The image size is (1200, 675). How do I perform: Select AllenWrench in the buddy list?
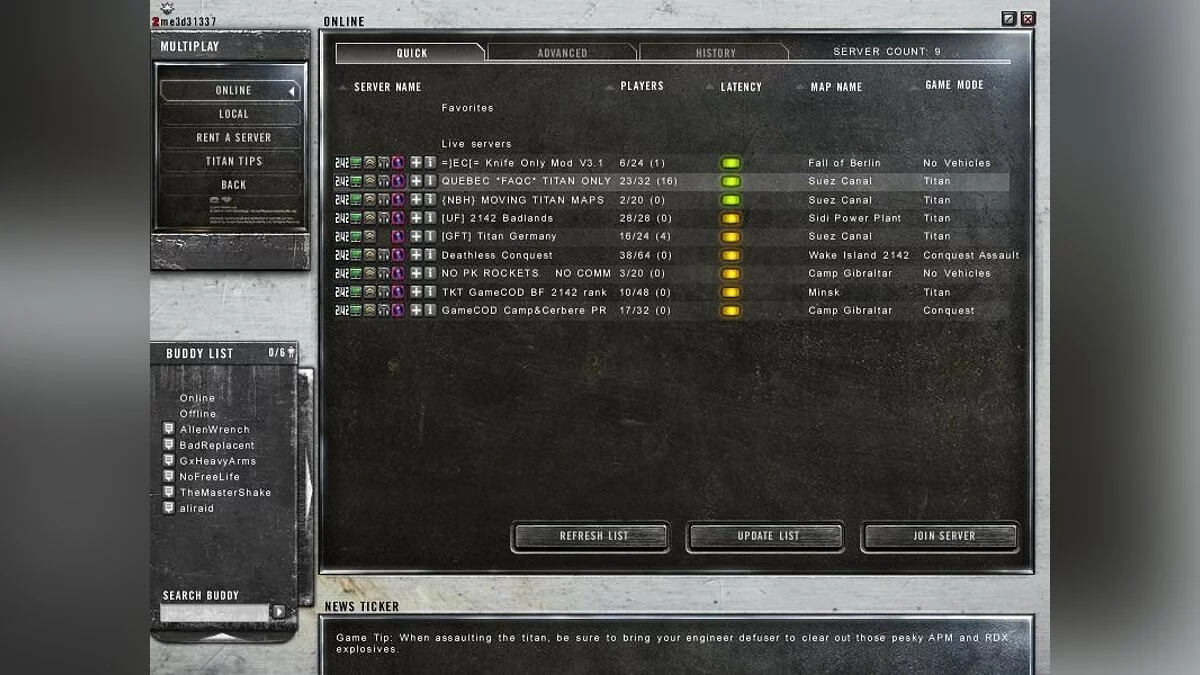(215, 429)
